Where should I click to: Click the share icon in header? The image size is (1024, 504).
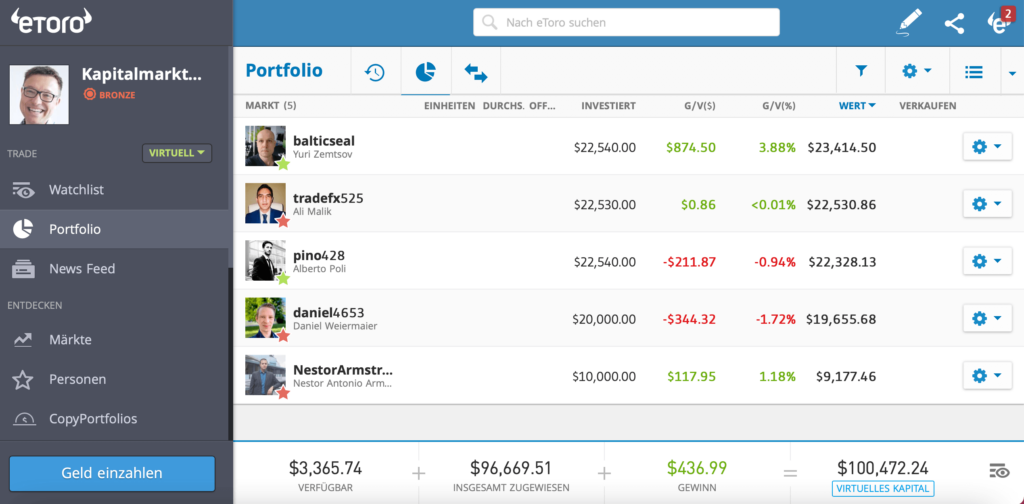(x=954, y=24)
